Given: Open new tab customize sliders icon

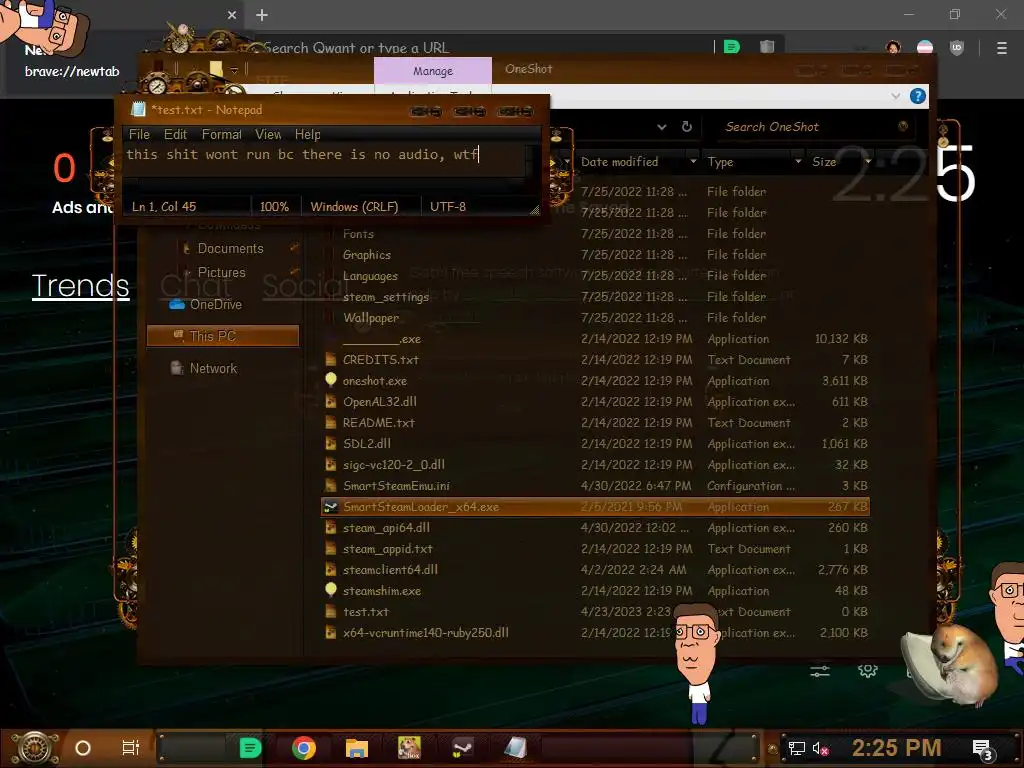Looking at the screenshot, I should [820, 670].
